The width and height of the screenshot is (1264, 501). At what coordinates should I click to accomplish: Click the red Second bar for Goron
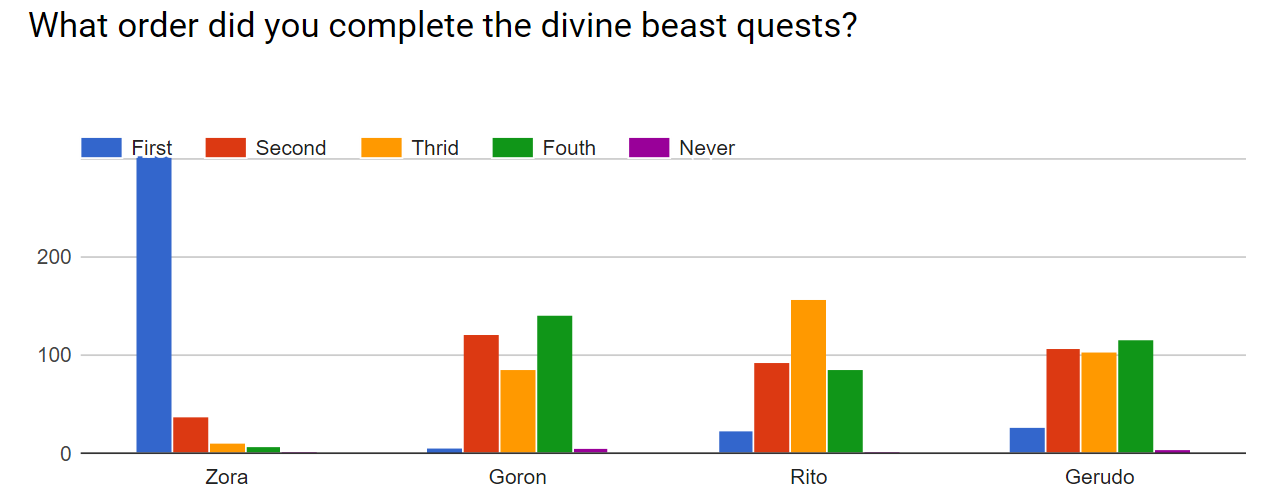[x=481, y=394]
